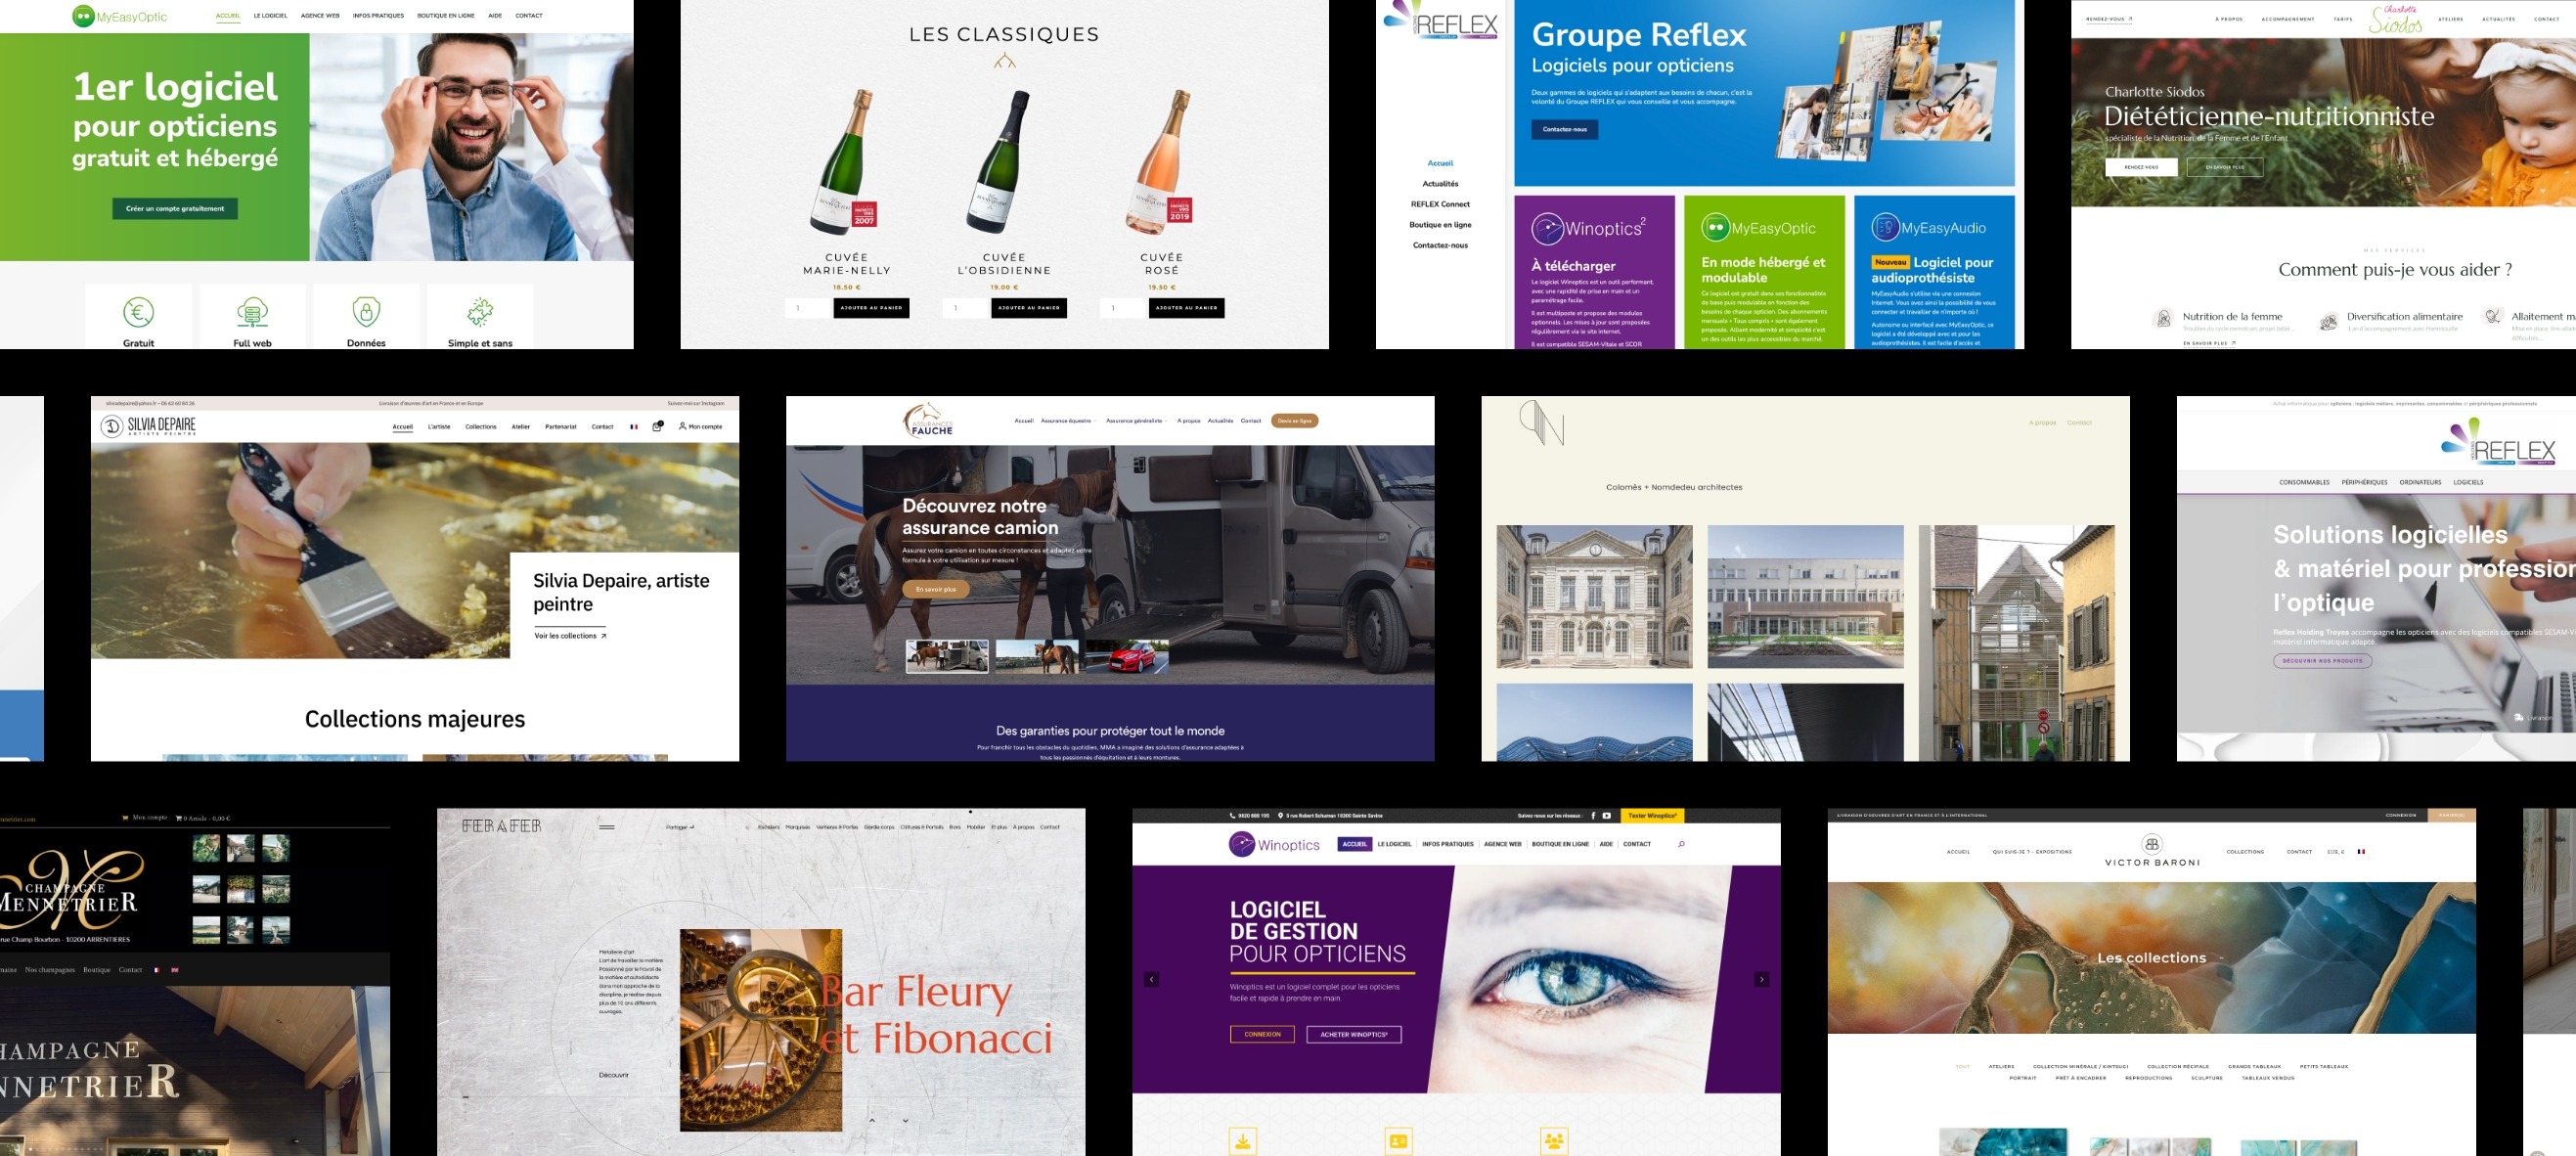Viewport: 2576px width, 1156px height.
Task: Expand the 'Assurance généraliste' dropdown
Action: (1136, 421)
